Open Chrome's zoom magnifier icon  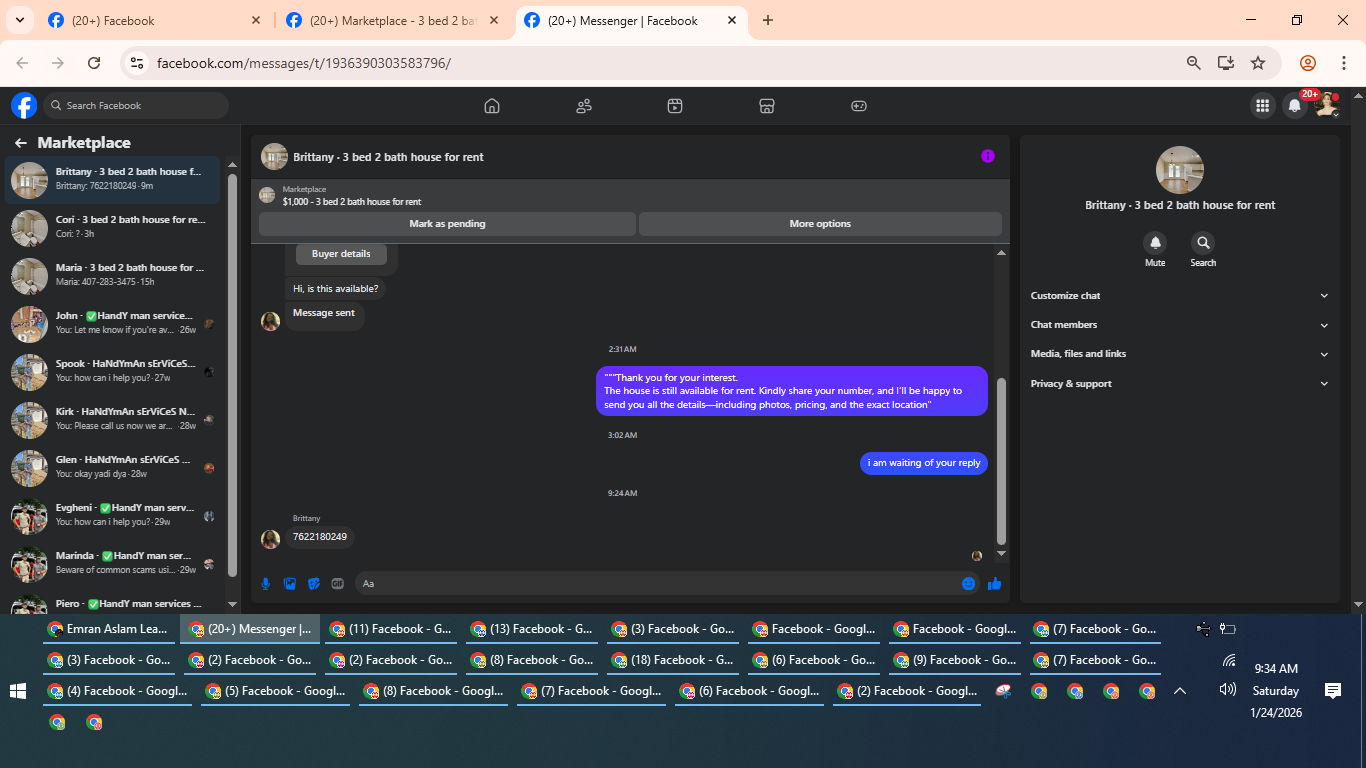coord(1193,63)
